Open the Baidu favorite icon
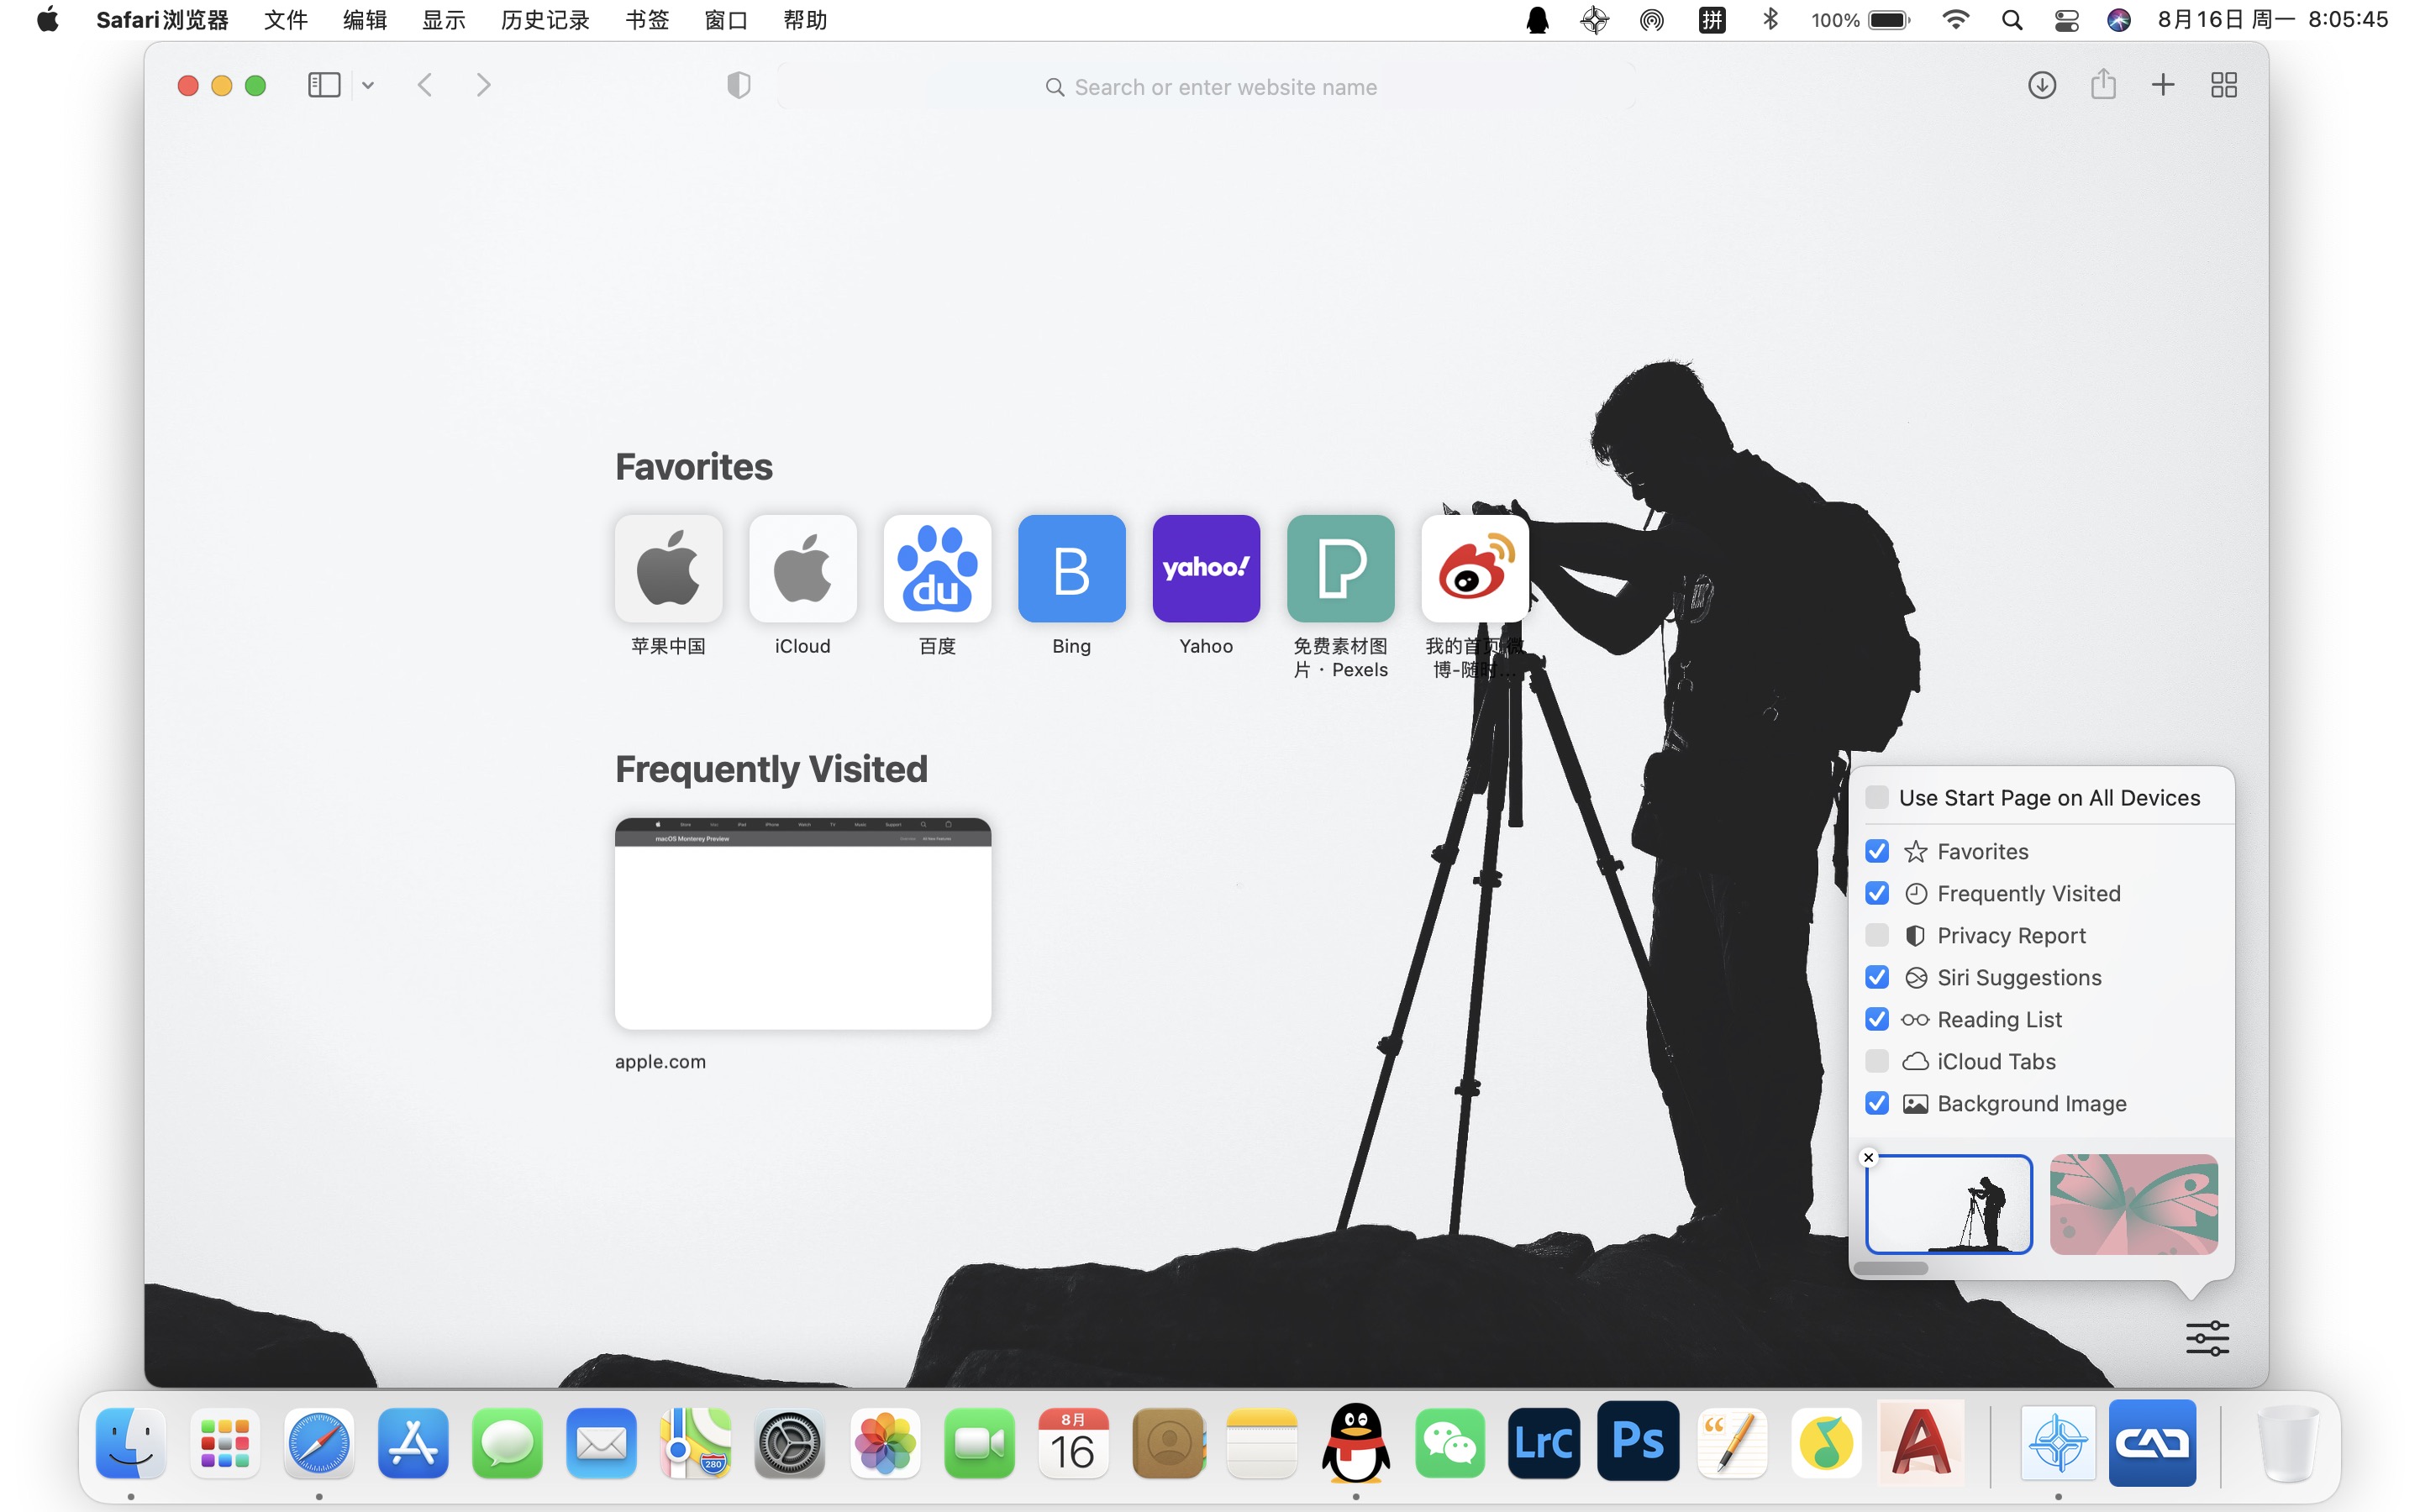 [x=937, y=569]
